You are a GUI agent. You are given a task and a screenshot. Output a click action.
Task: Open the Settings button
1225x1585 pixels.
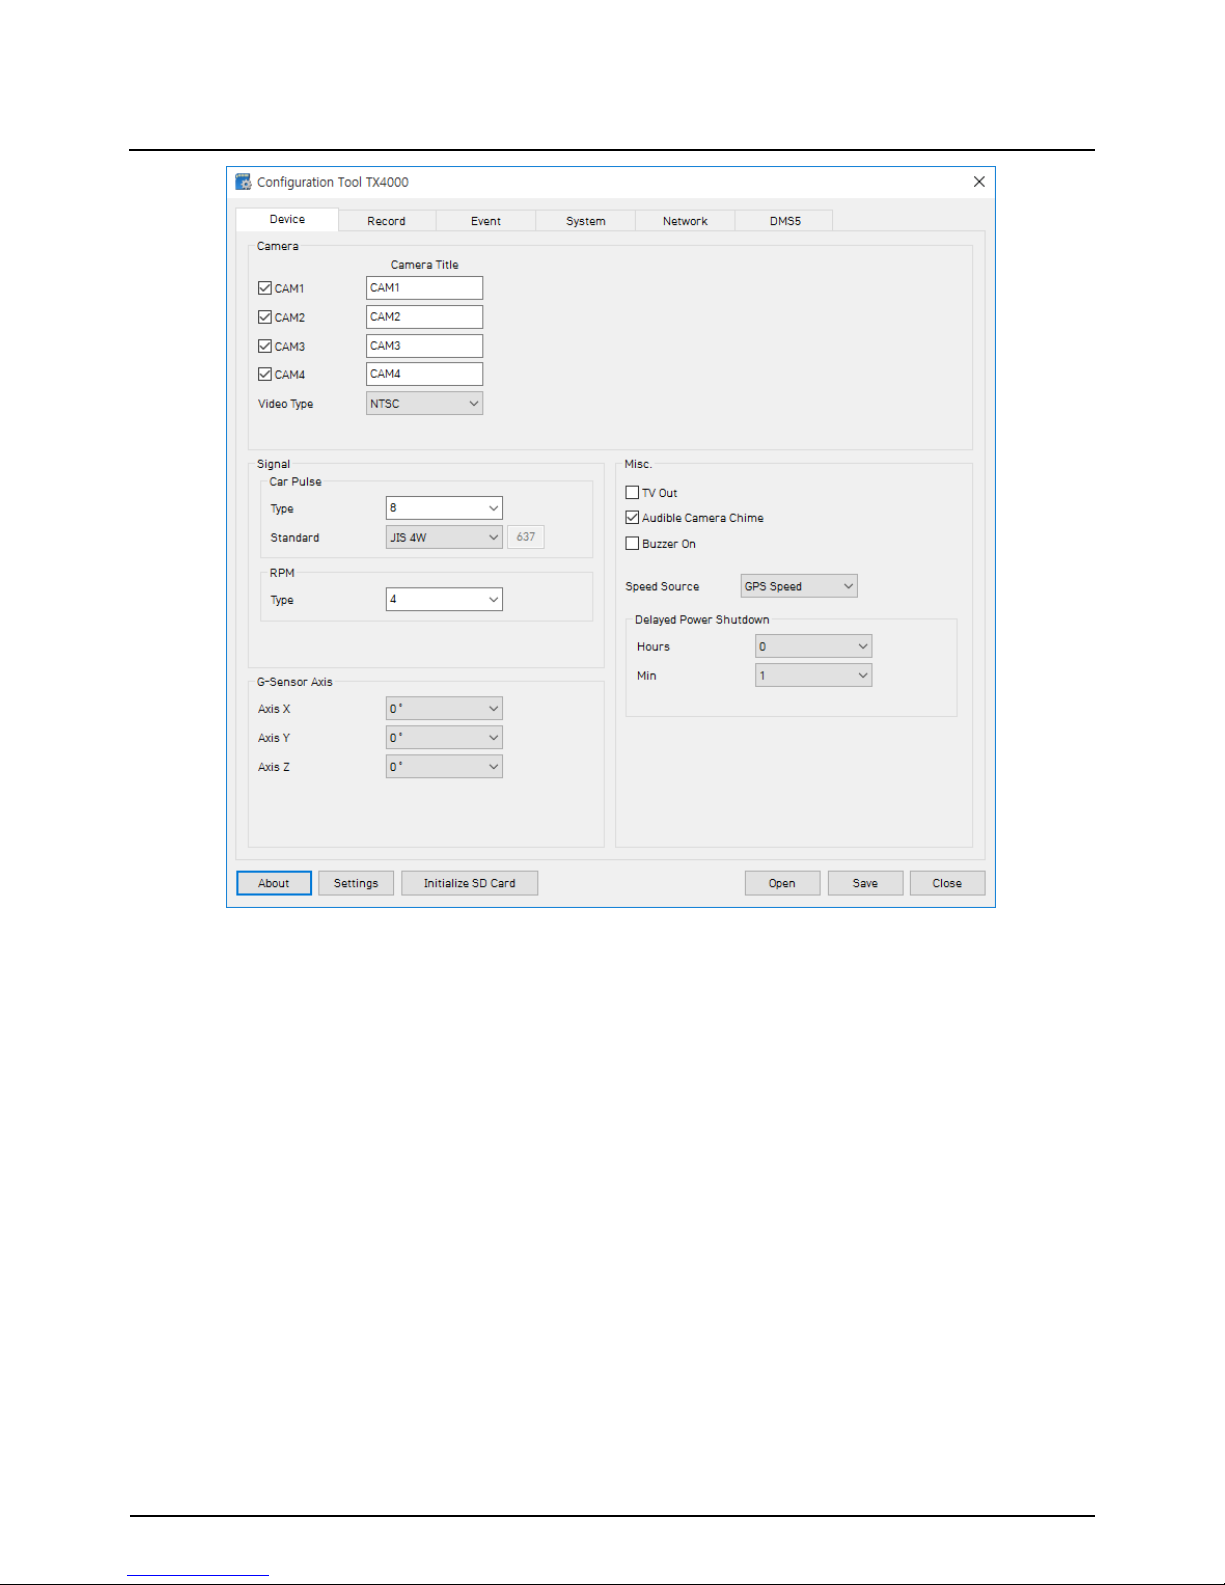[x=356, y=883]
